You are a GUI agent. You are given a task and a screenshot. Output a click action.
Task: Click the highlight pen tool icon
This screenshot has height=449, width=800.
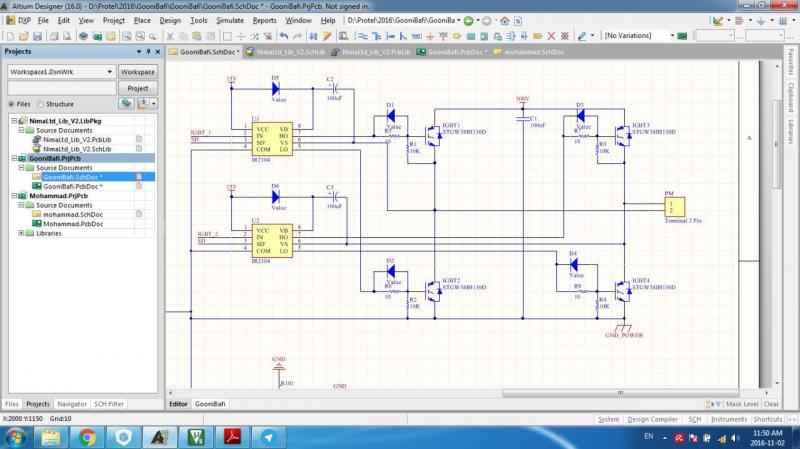582,36
